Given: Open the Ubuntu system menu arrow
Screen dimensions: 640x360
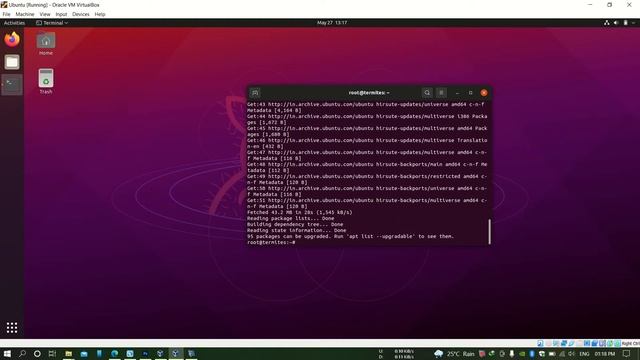Looking at the screenshot, I should point(634,23).
